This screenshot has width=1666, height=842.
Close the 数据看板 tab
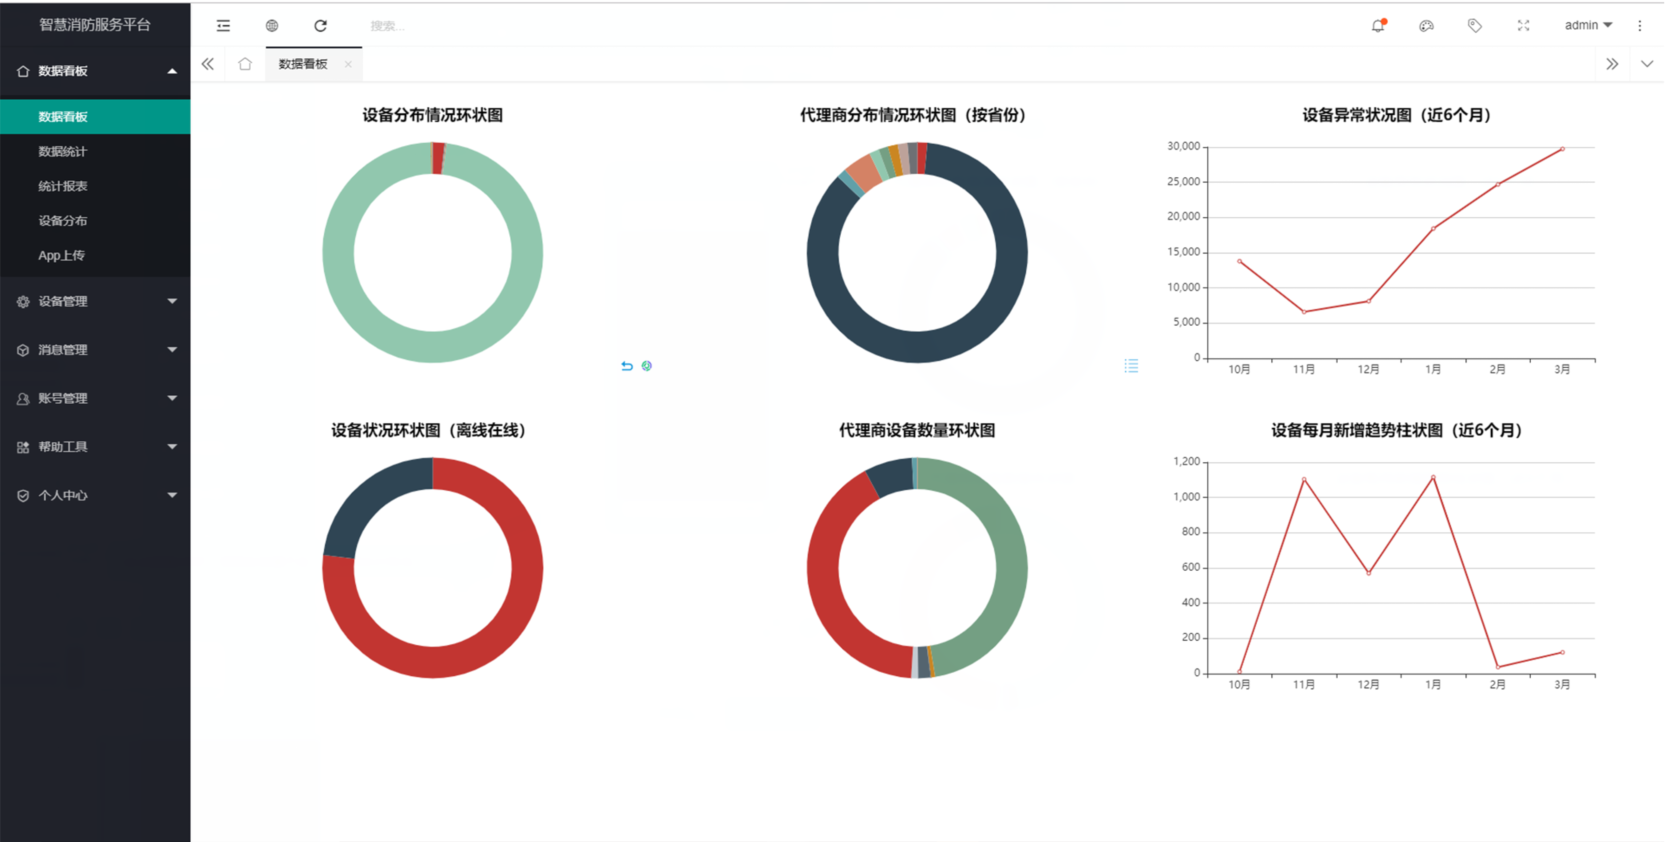pos(348,65)
